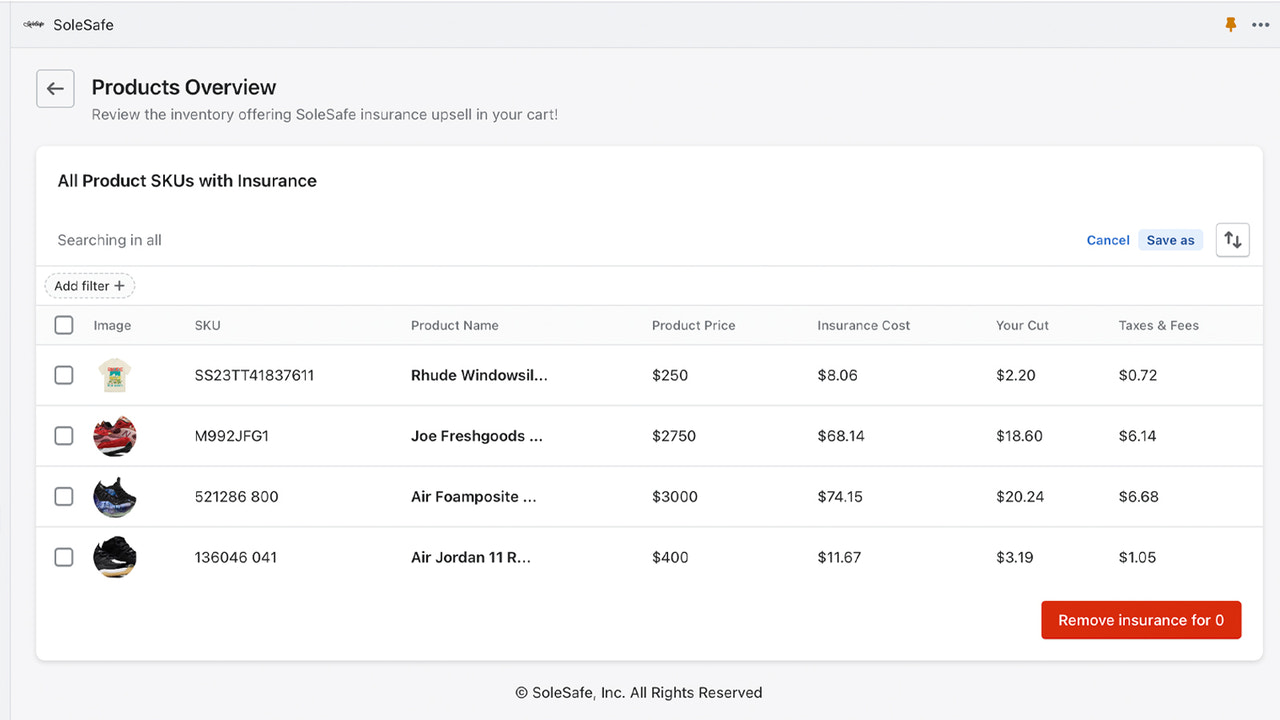The height and width of the screenshot is (720, 1280).
Task: Click the Searching in all field
Action: click(109, 240)
